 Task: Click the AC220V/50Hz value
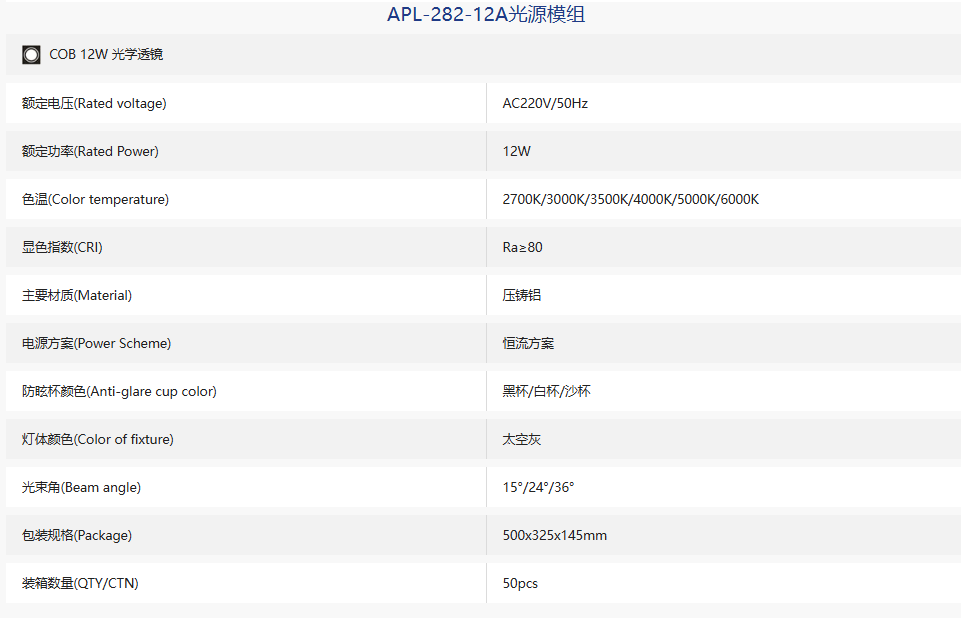pos(545,103)
